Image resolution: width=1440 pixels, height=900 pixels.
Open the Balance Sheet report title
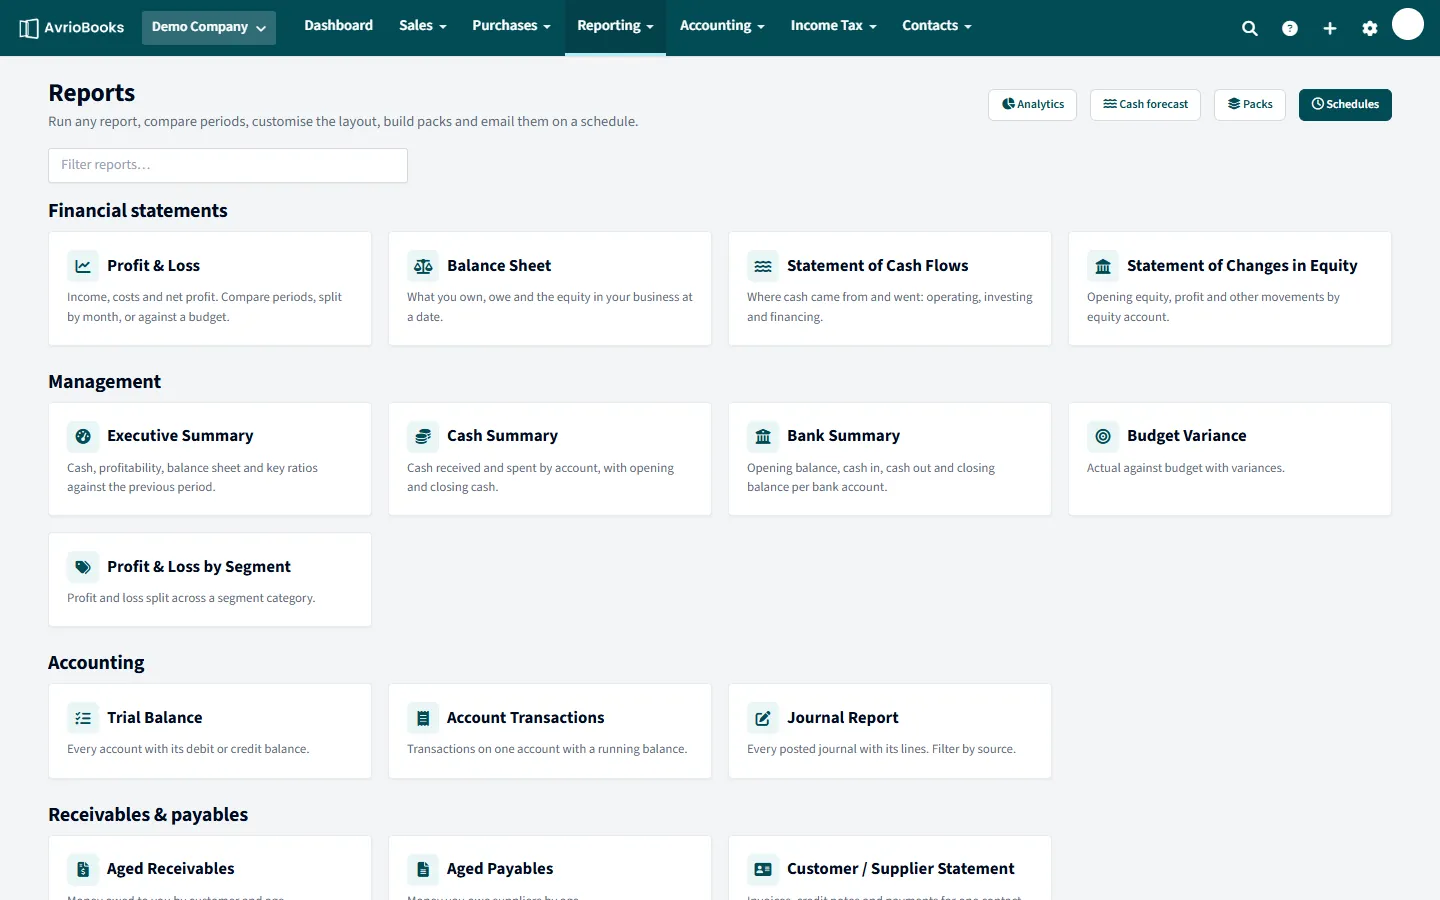(499, 266)
